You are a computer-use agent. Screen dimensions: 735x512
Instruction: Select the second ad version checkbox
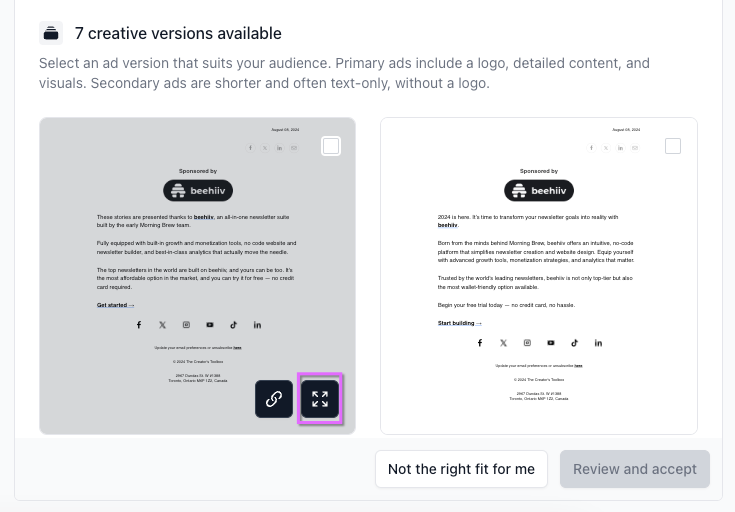point(673,146)
